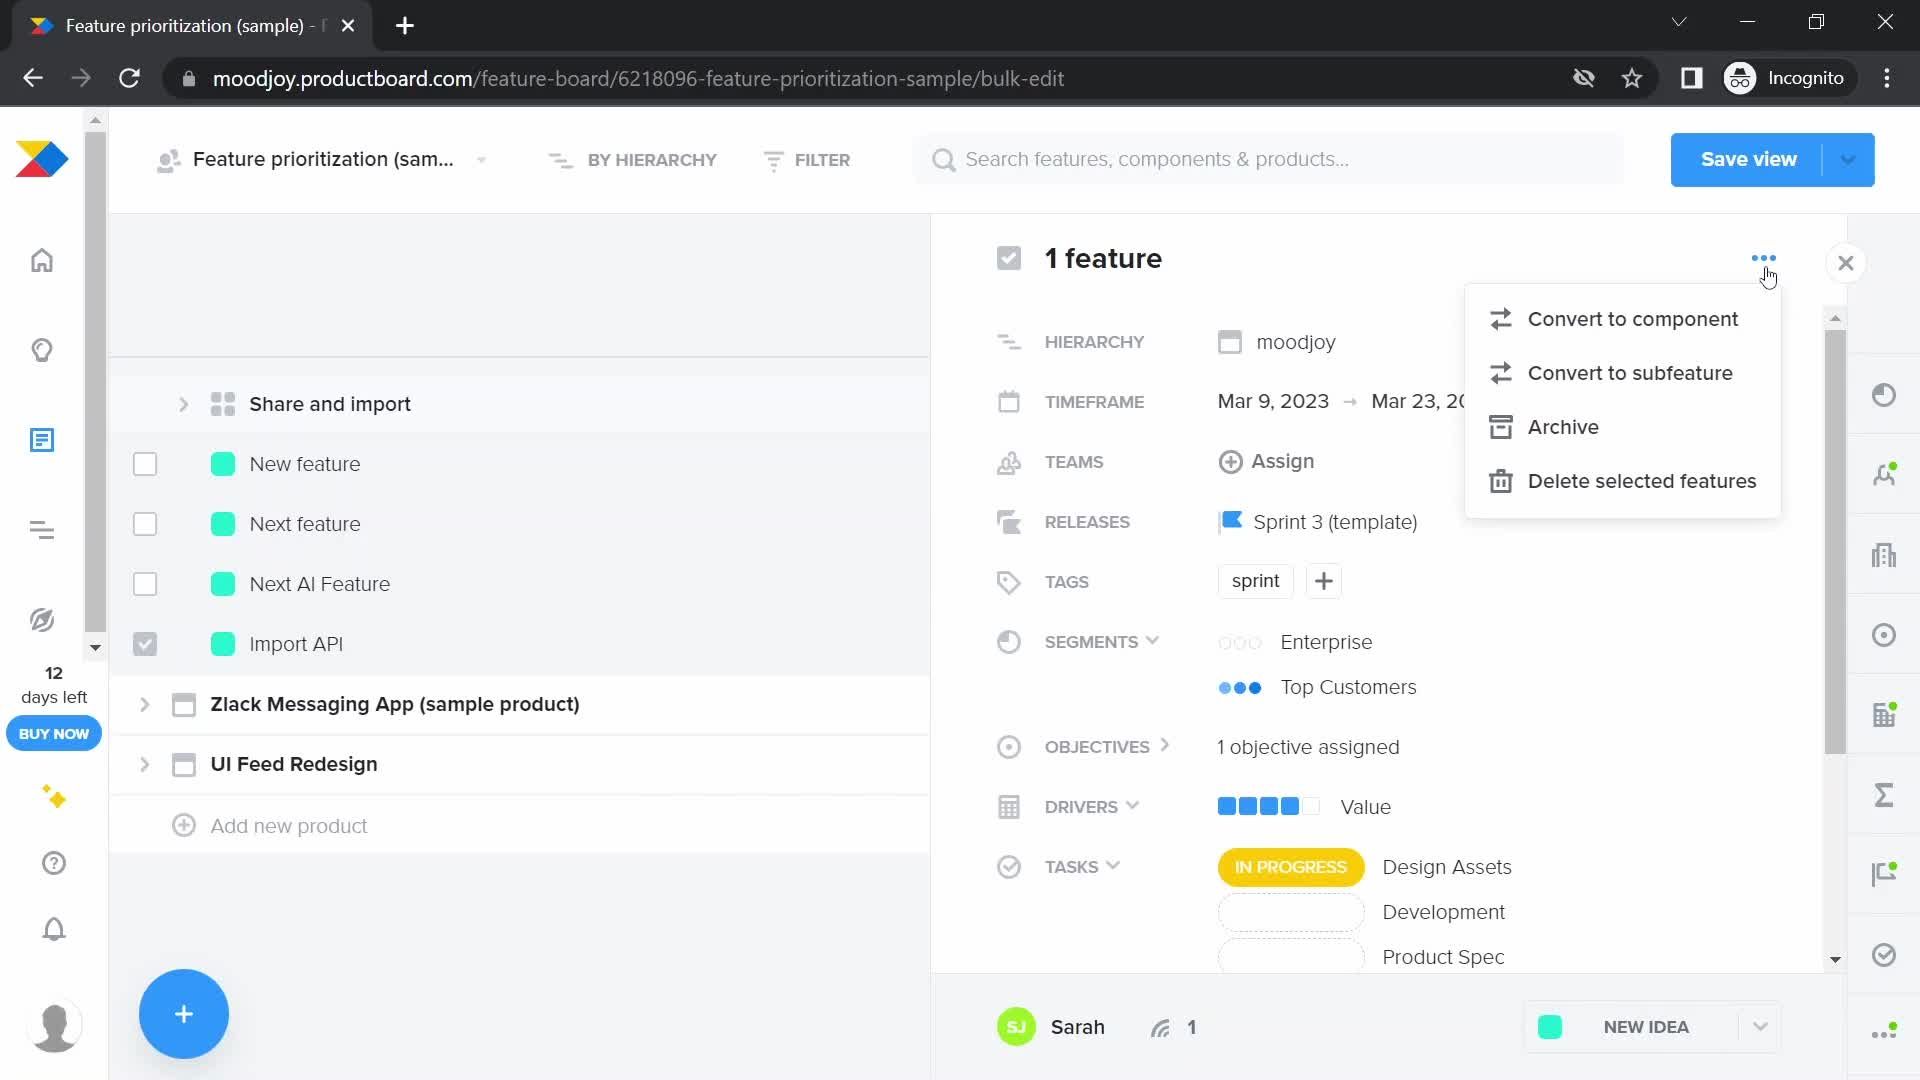1920x1080 pixels.
Task: Open the notifications bell icon
Action: (x=54, y=929)
